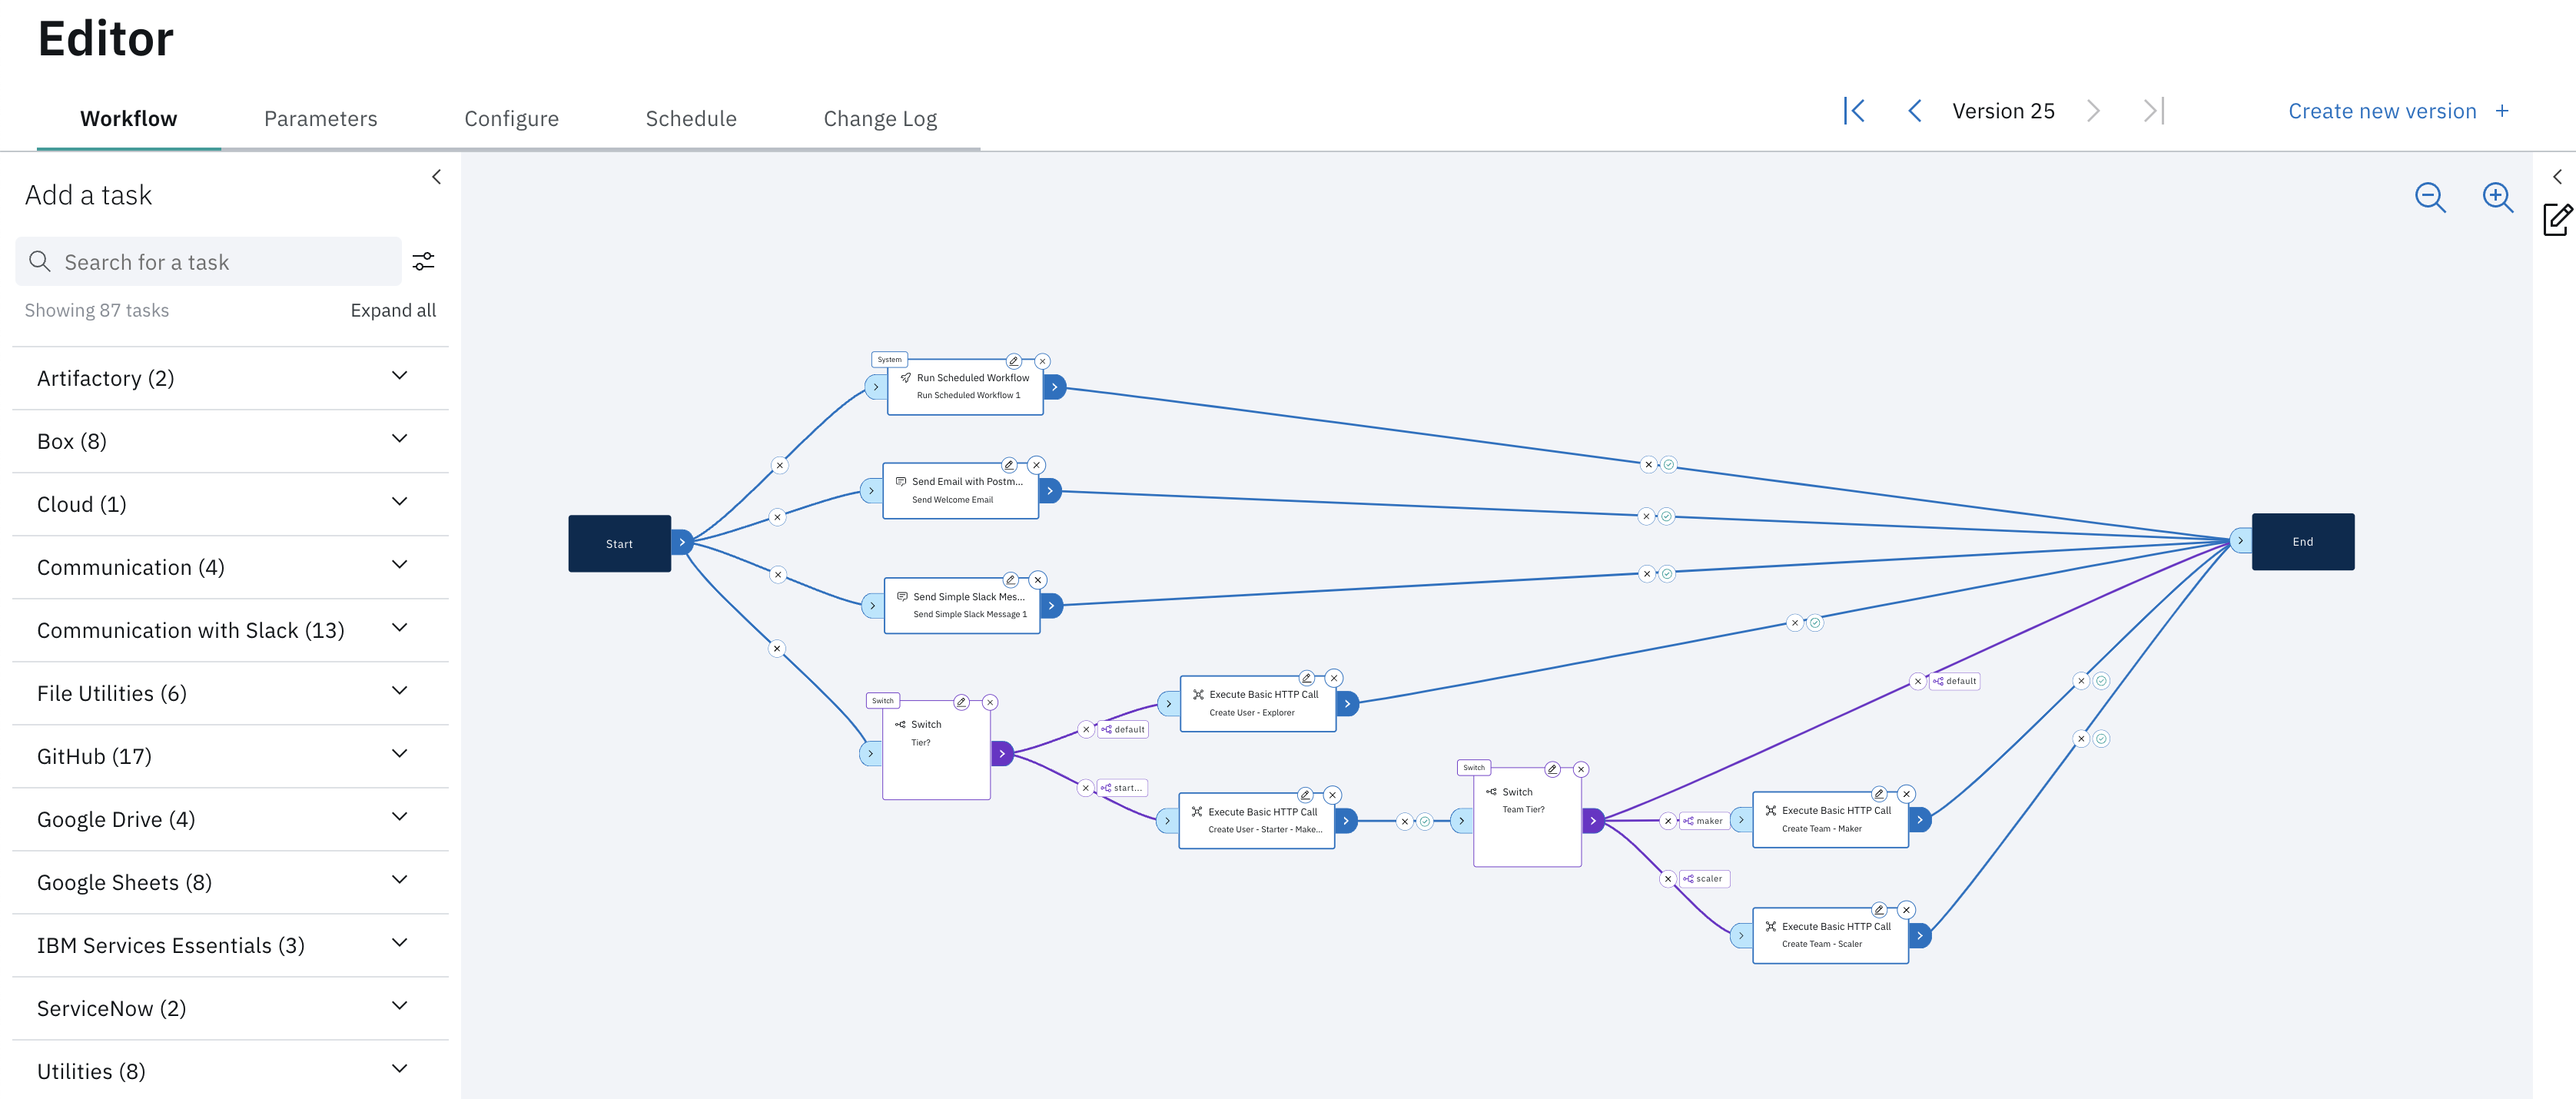
Task: Go to previous version
Action: [x=1915, y=111]
